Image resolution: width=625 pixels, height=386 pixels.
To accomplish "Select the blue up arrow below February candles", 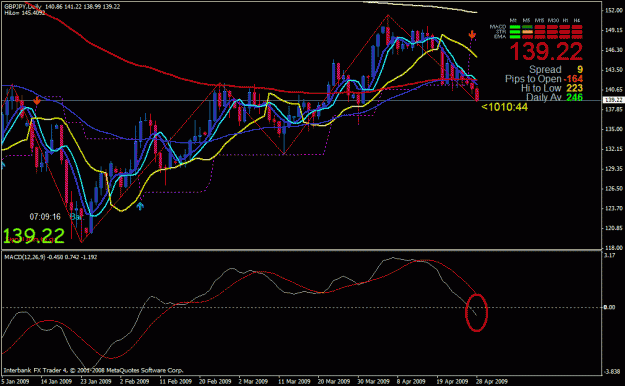I will (140, 206).
